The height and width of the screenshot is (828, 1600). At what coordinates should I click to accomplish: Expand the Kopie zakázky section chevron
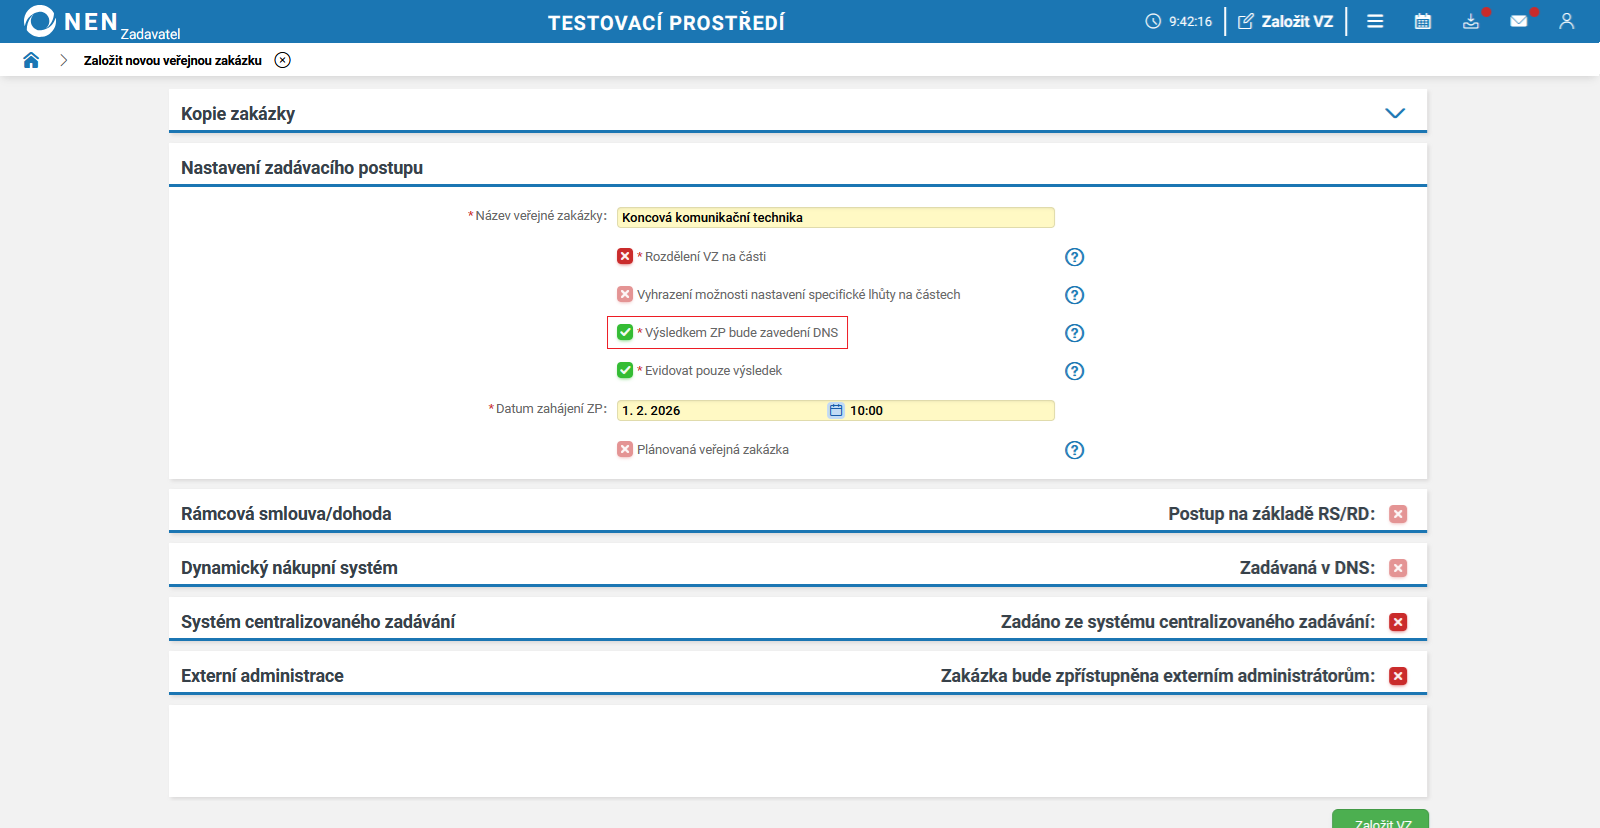click(x=1395, y=113)
